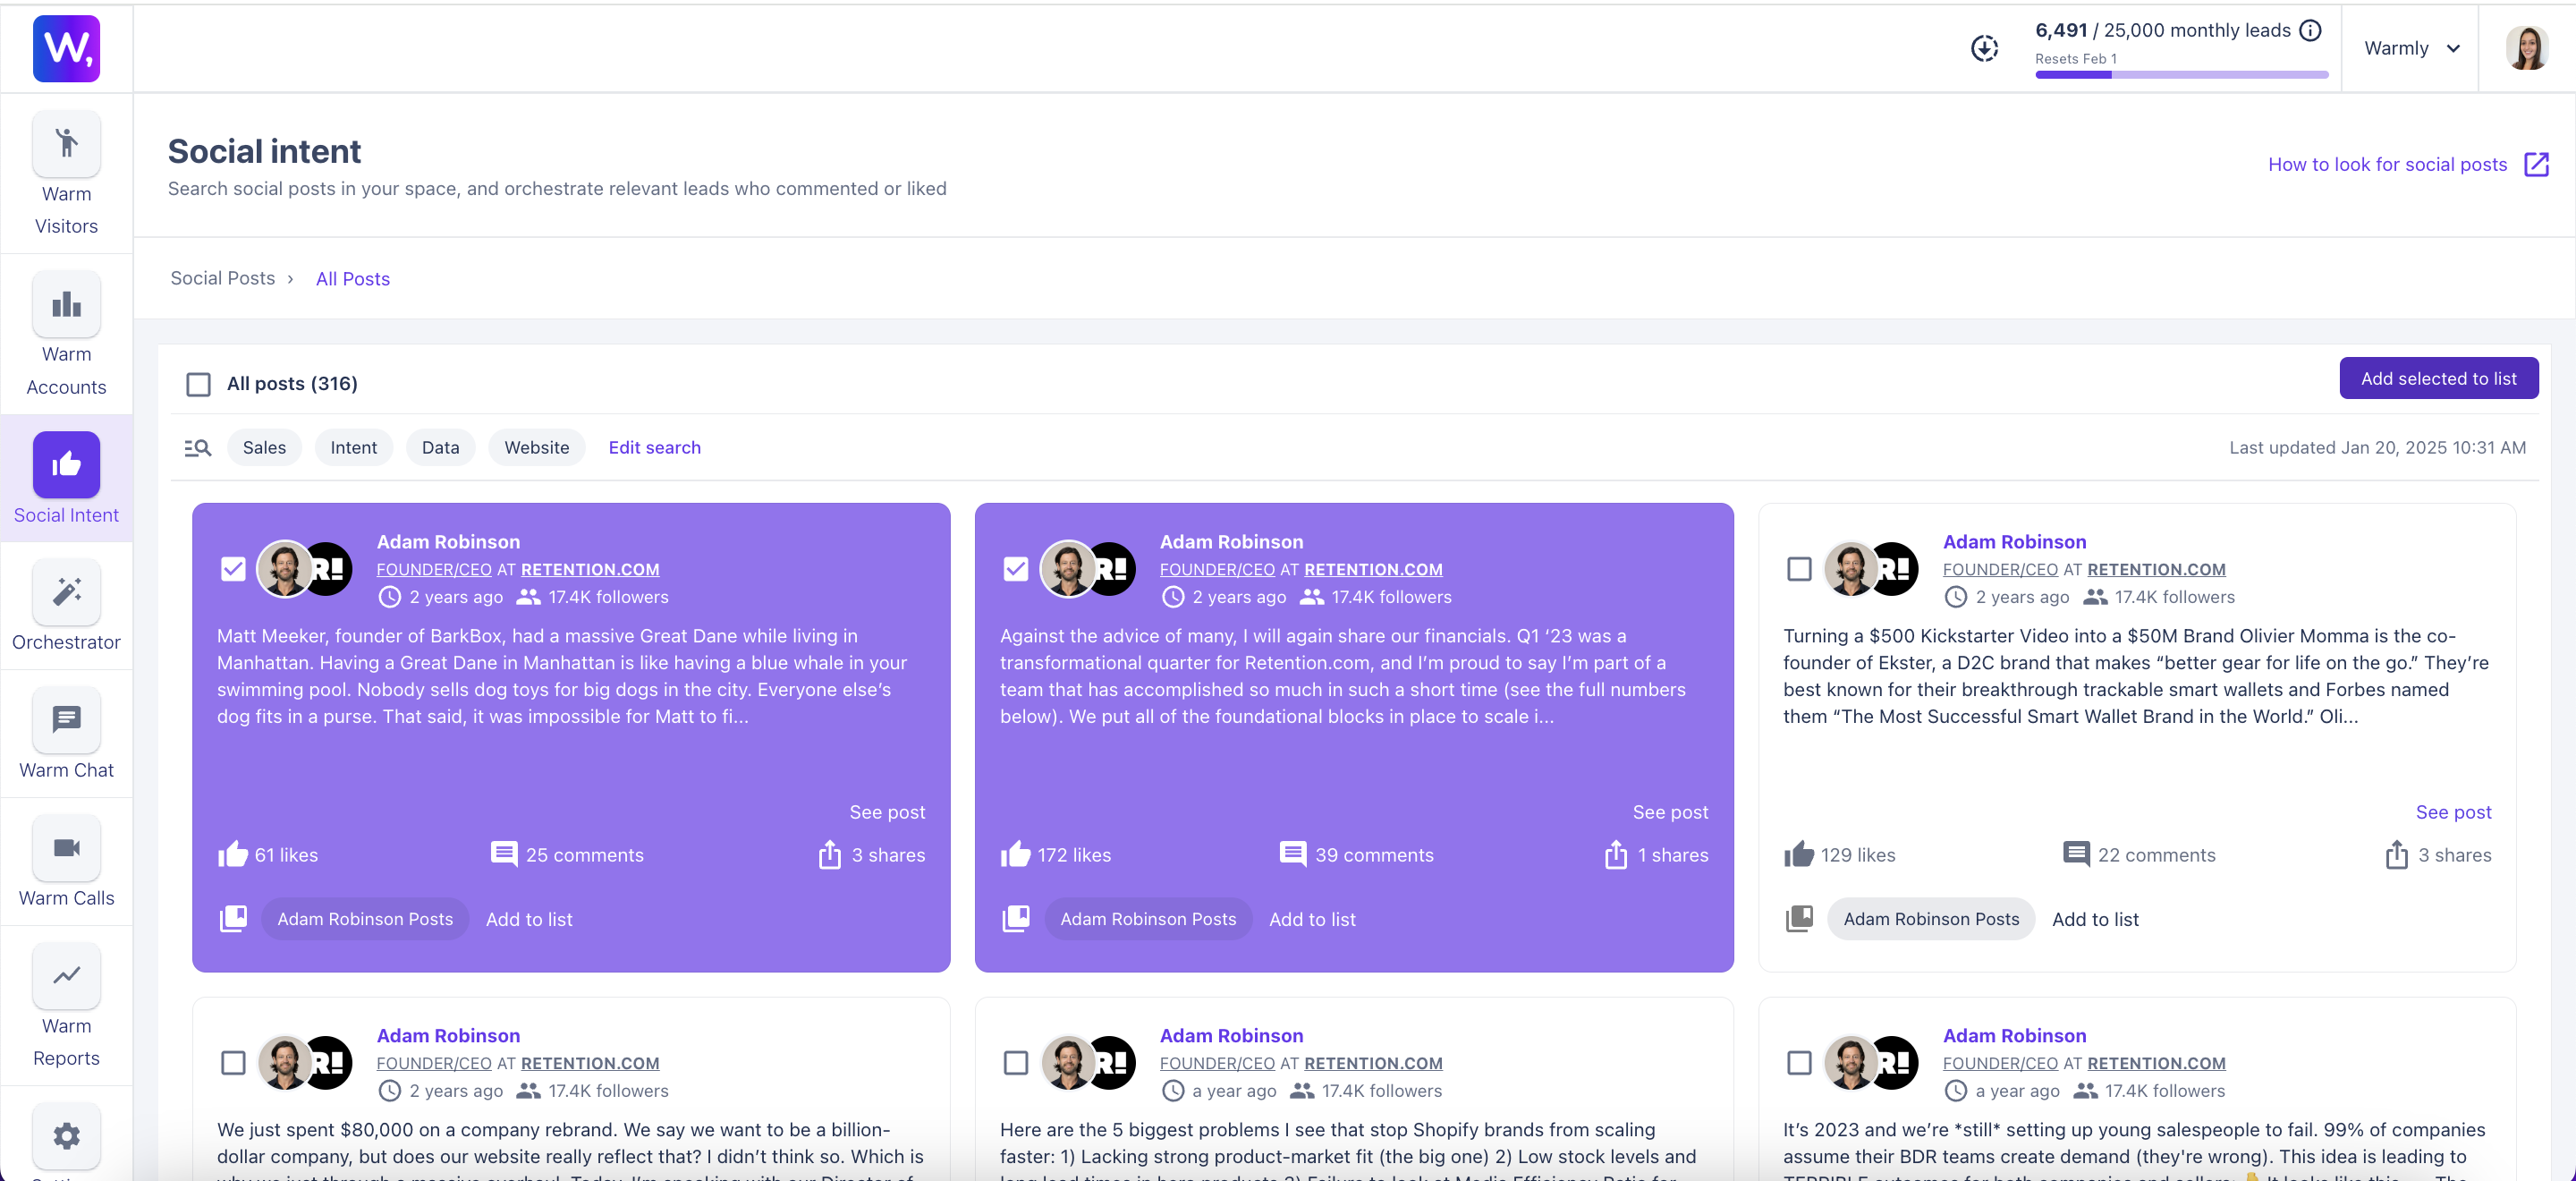The image size is (2576, 1181).
Task: Click Adam Robinson Posts chip on Kickstarter post
Action: coord(1931,919)
